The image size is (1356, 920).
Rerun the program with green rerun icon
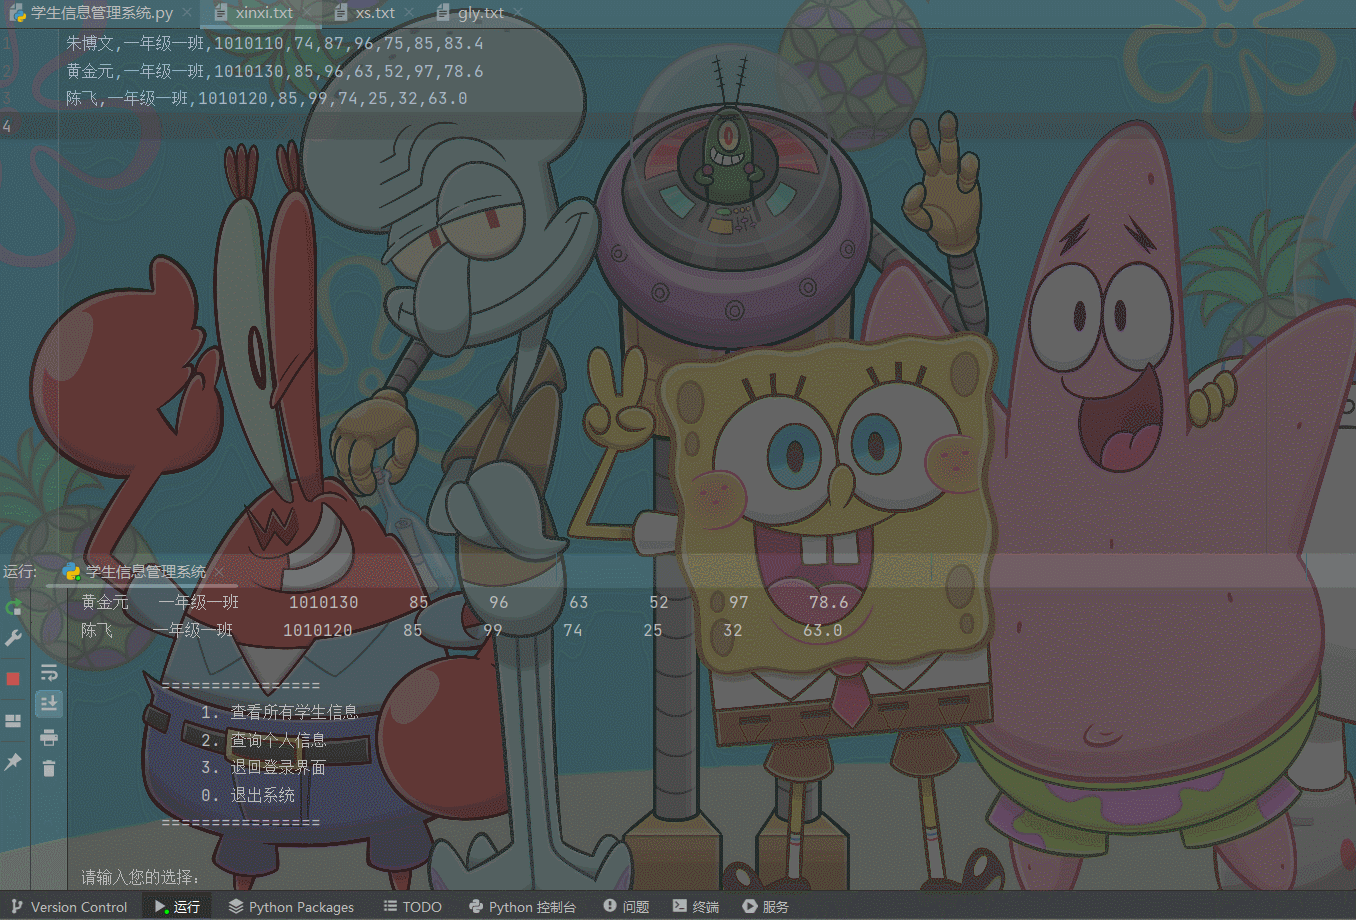coord(13,607)
